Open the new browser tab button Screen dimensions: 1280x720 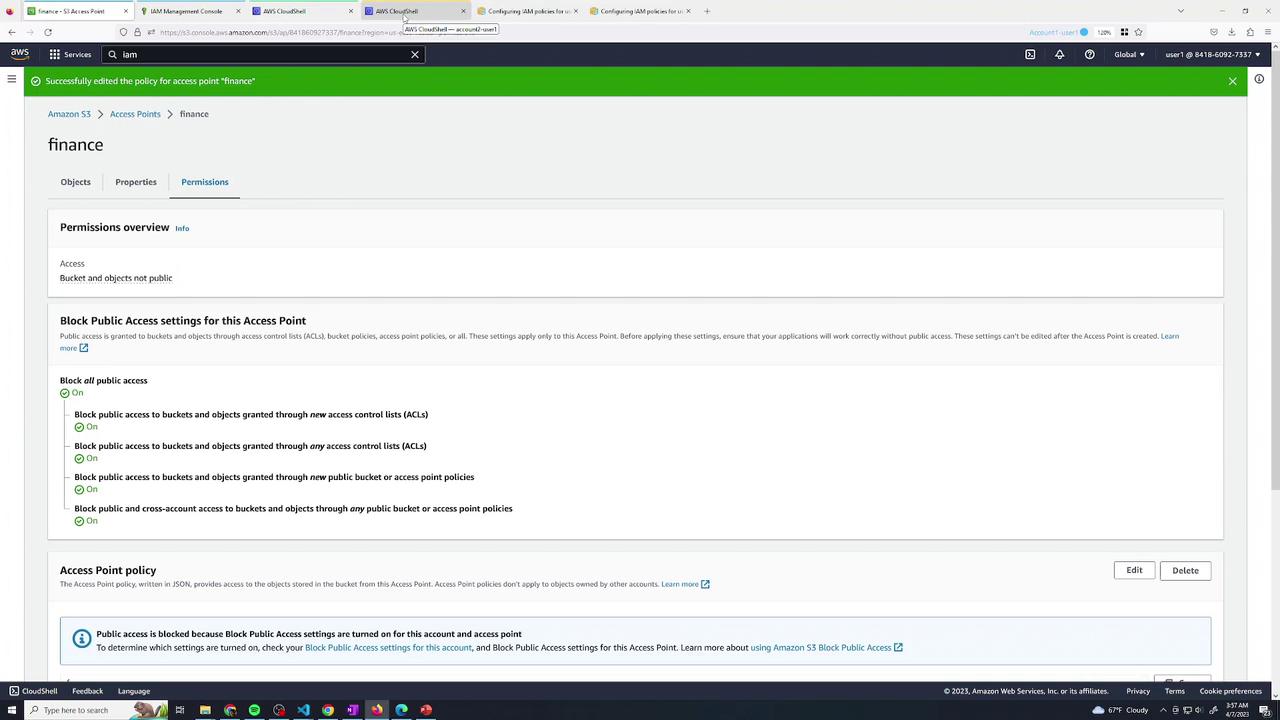pyautogui.click(x=707, y=11)
